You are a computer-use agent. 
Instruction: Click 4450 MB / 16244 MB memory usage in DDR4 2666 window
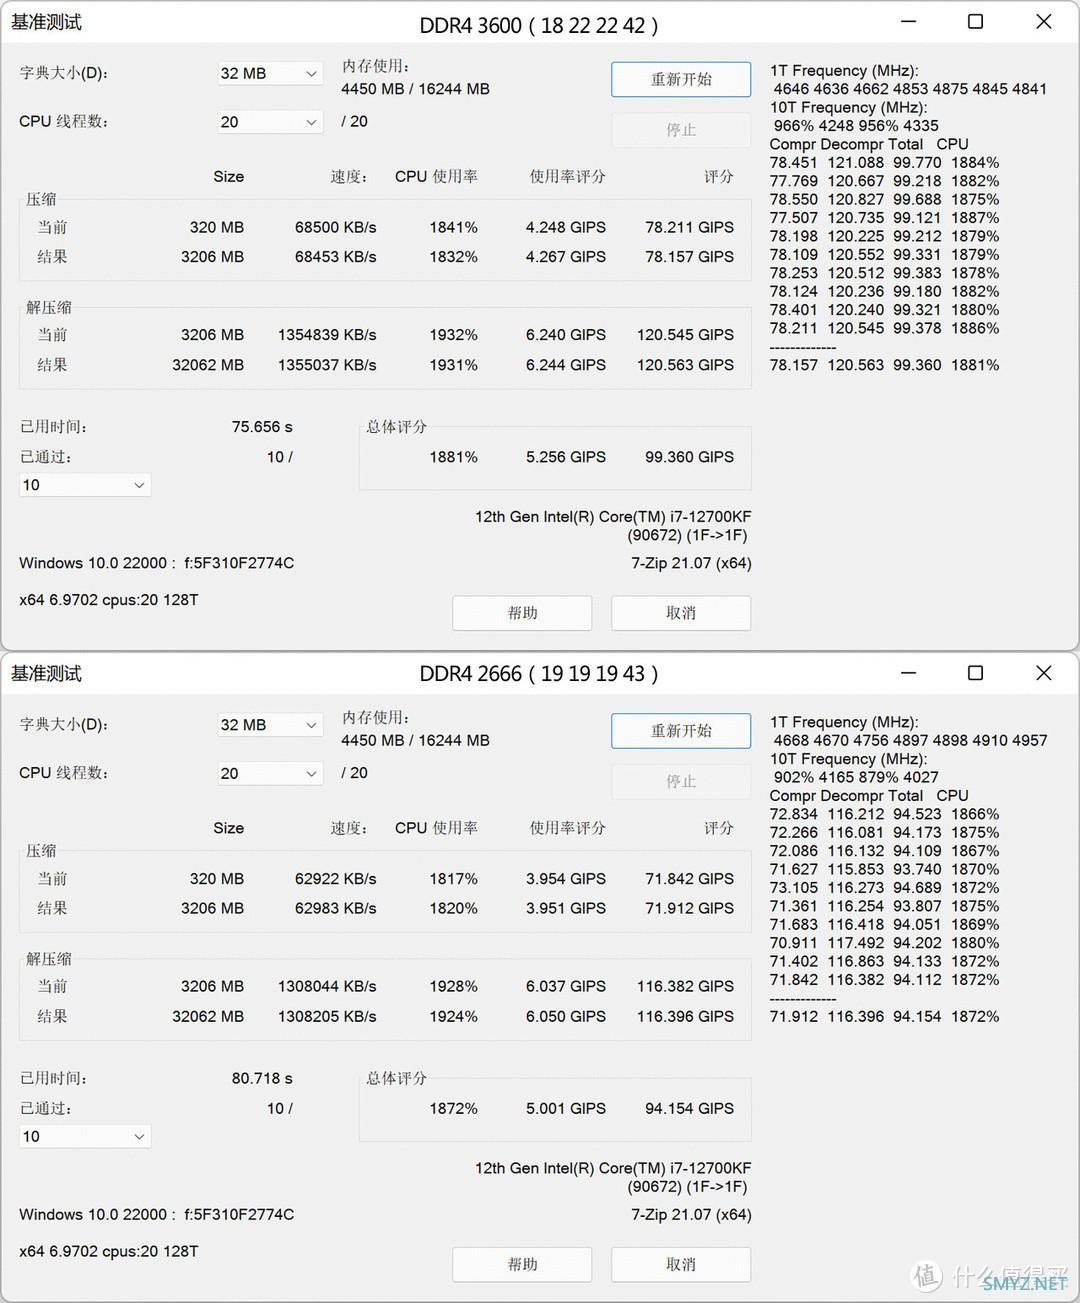(415, 741)
